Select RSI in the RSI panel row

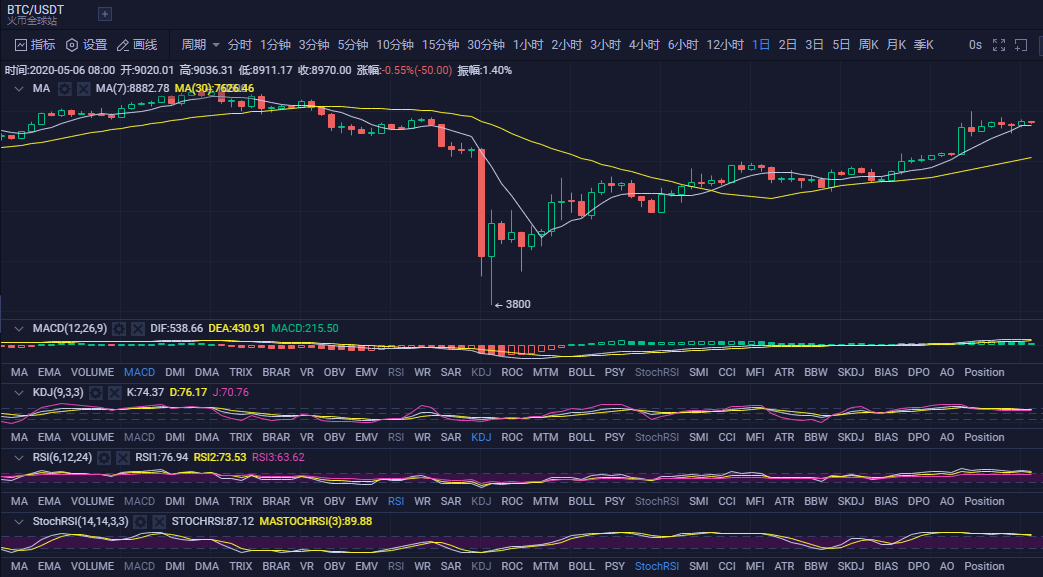point(396,501)
